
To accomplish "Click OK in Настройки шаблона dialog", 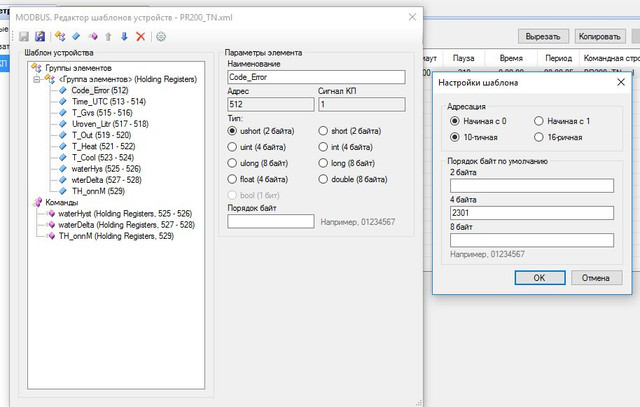I will click(x=540, y=278).
